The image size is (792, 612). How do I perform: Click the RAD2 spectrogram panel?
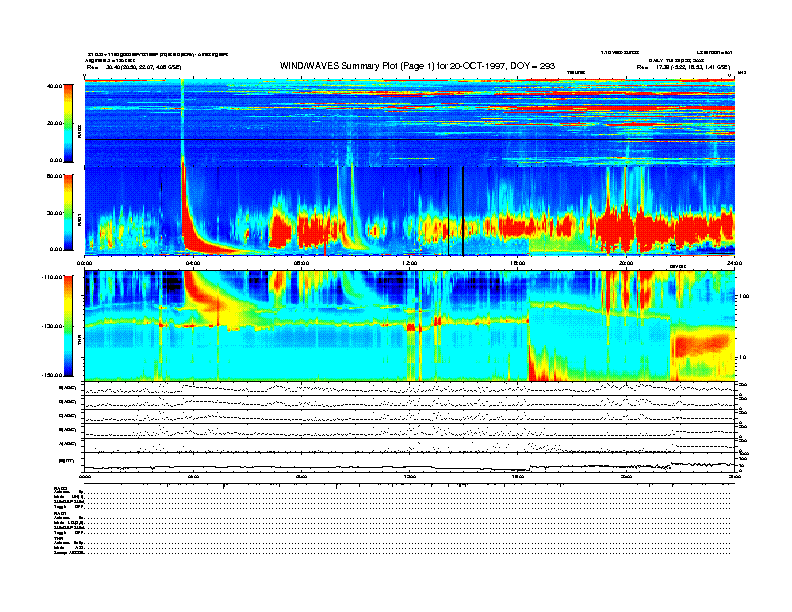(x=410, y=121)
